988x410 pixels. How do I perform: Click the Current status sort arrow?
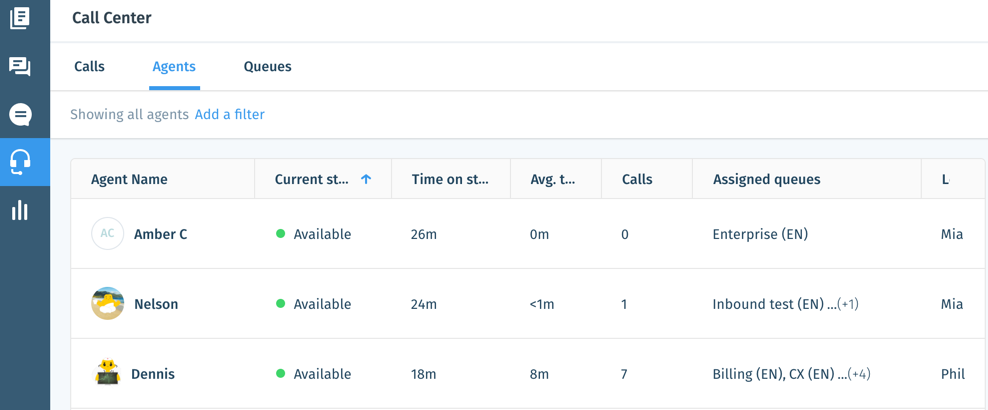[x=365, y=179]
